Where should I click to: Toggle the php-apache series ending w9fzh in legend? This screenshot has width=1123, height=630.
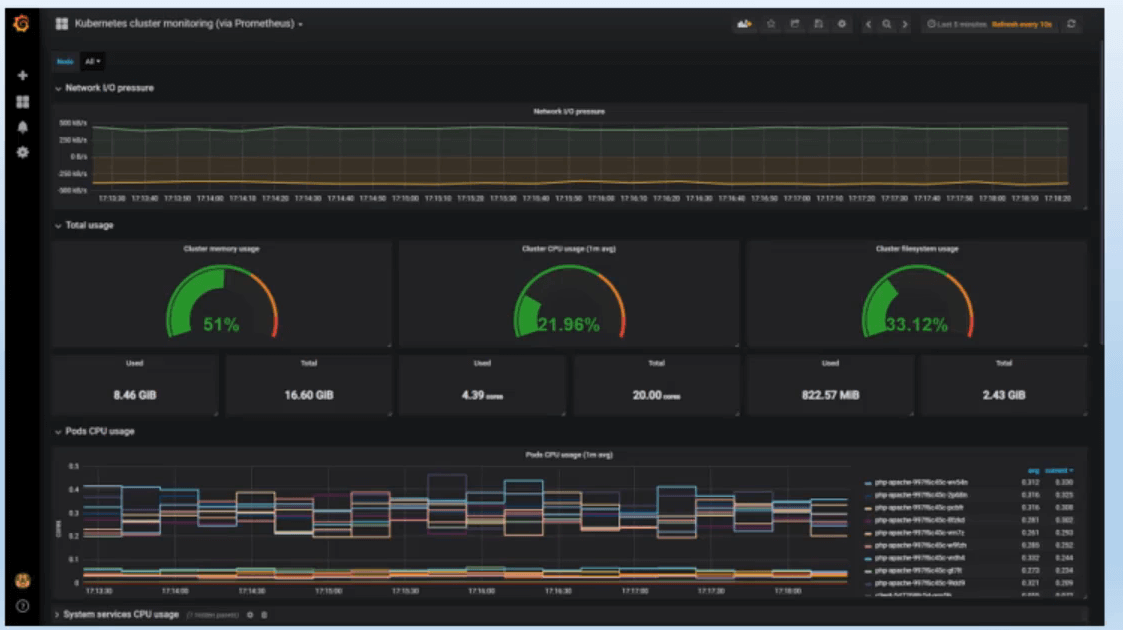coord(920,546)
